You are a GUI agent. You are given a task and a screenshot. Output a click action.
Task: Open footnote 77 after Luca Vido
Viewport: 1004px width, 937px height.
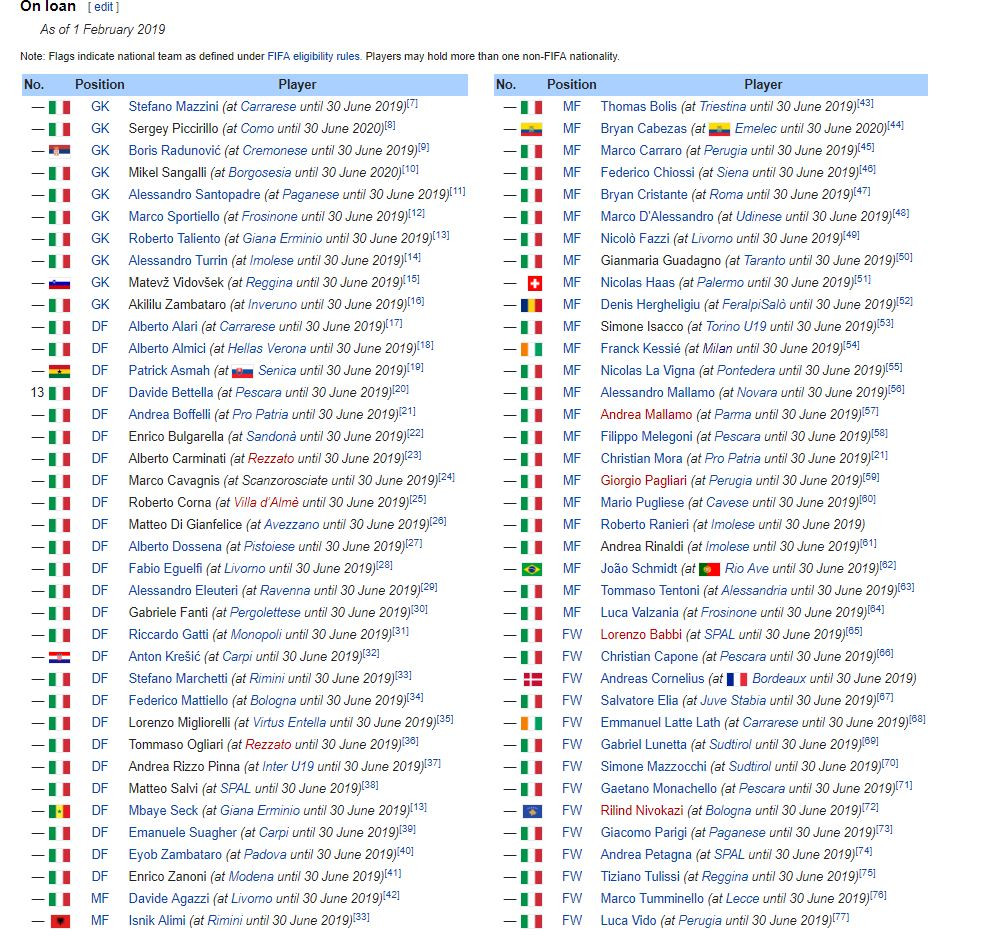(x=841, y=917)
